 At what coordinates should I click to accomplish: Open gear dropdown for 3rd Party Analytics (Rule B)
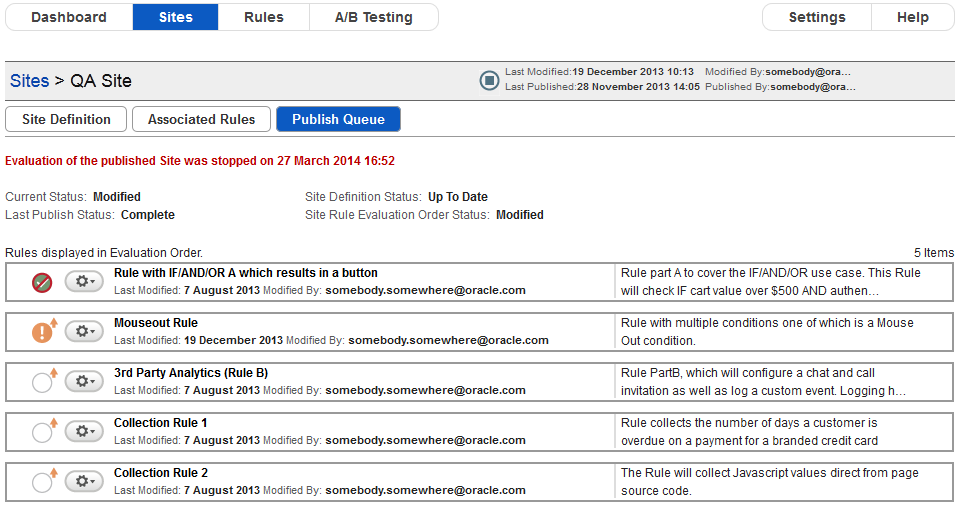(x=84, y=382)
